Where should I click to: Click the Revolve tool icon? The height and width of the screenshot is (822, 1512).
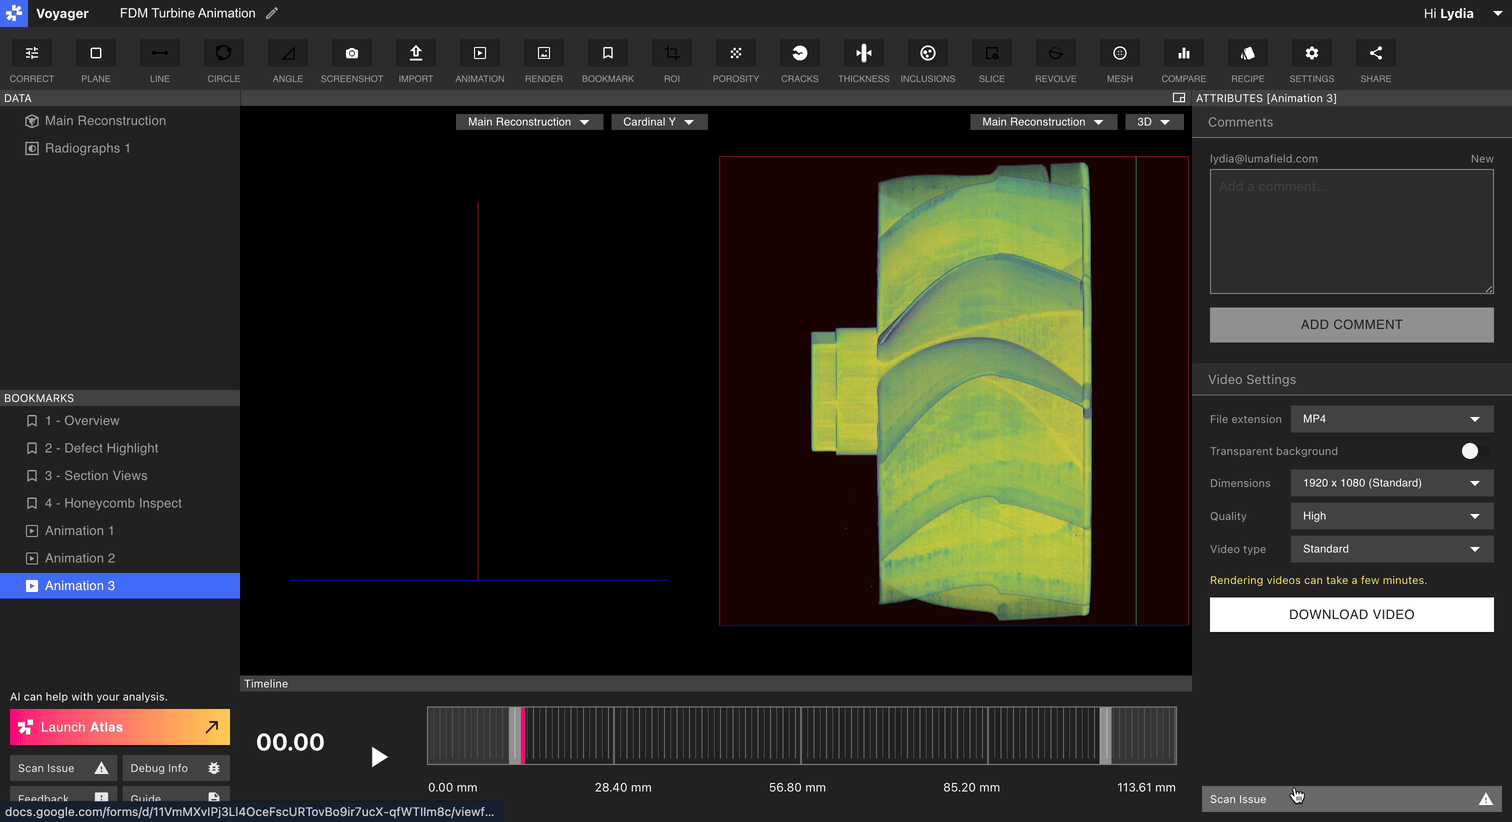pos(1055,54)
